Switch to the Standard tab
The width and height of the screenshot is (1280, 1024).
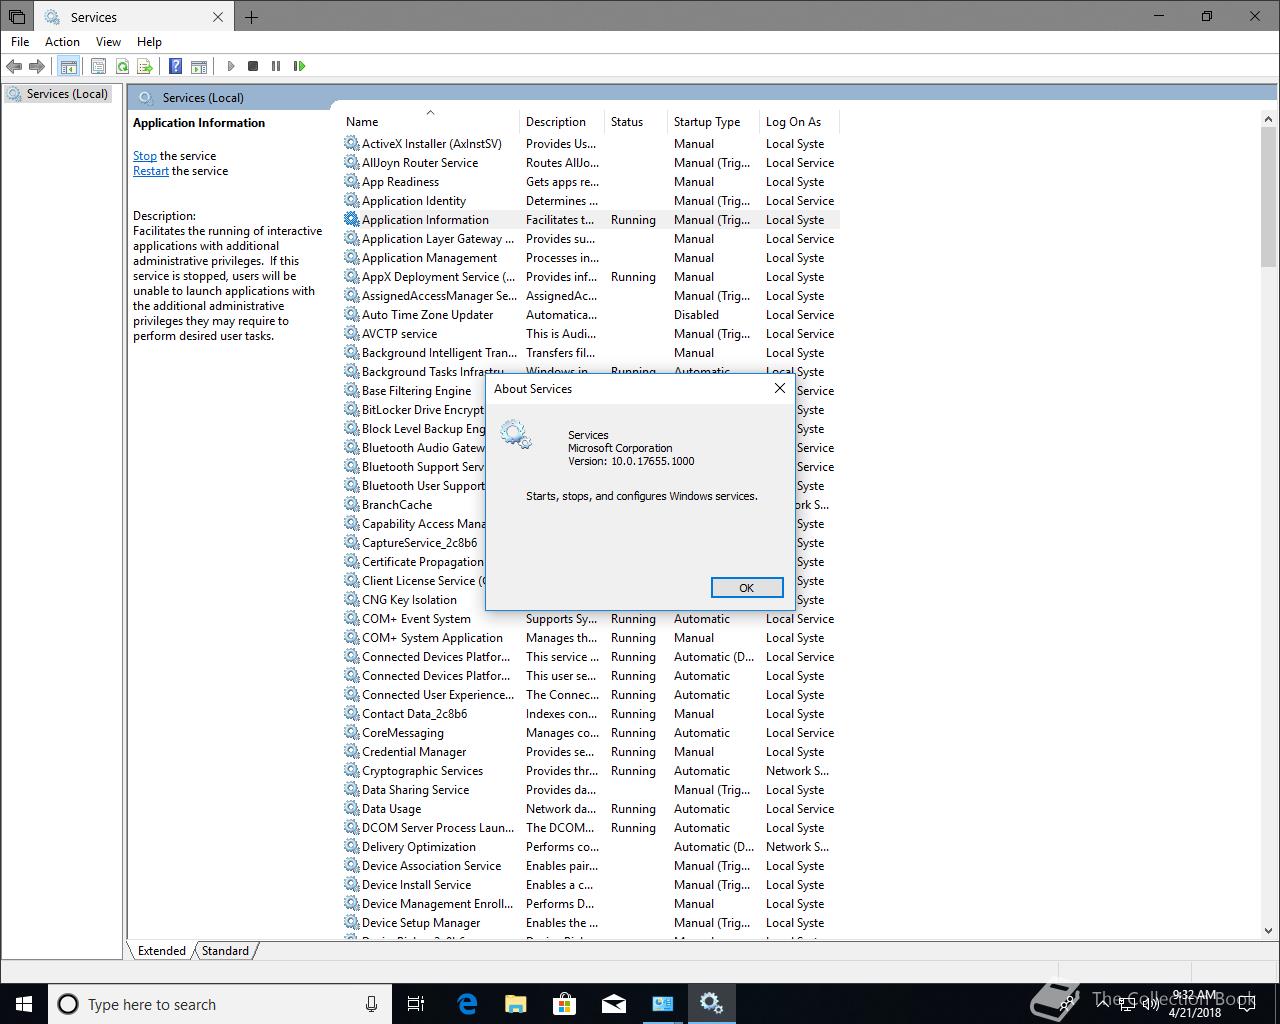click(x=225, y=951)
